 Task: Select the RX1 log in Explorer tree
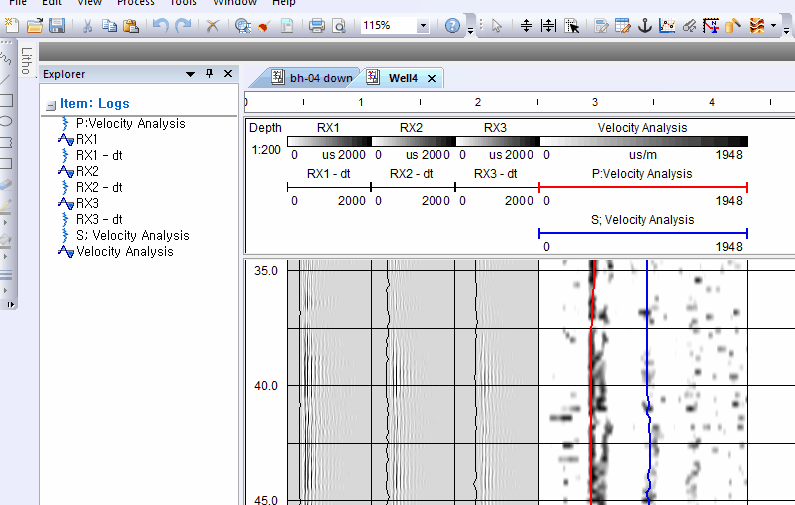point(87,139)
